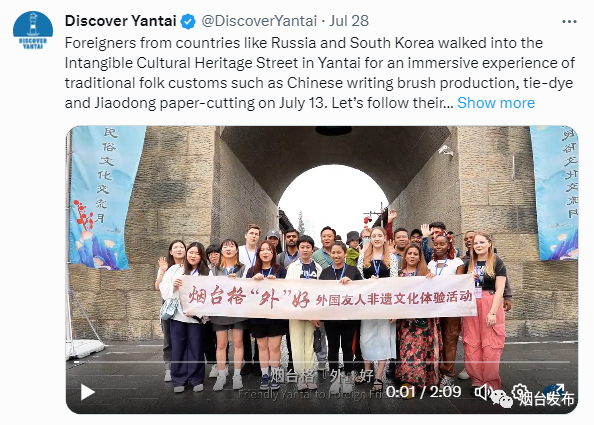Open the Discover Yantai display name link

120,21
